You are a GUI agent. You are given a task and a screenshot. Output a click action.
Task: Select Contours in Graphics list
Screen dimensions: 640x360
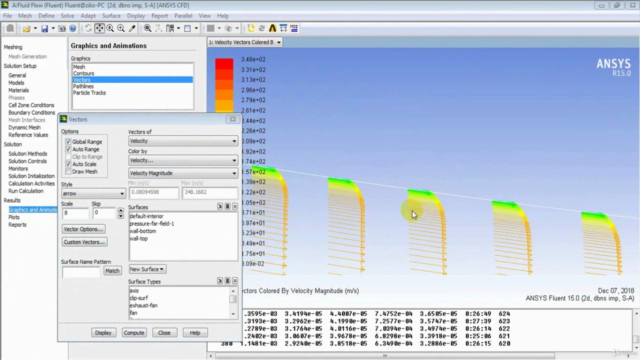(84, 73)
